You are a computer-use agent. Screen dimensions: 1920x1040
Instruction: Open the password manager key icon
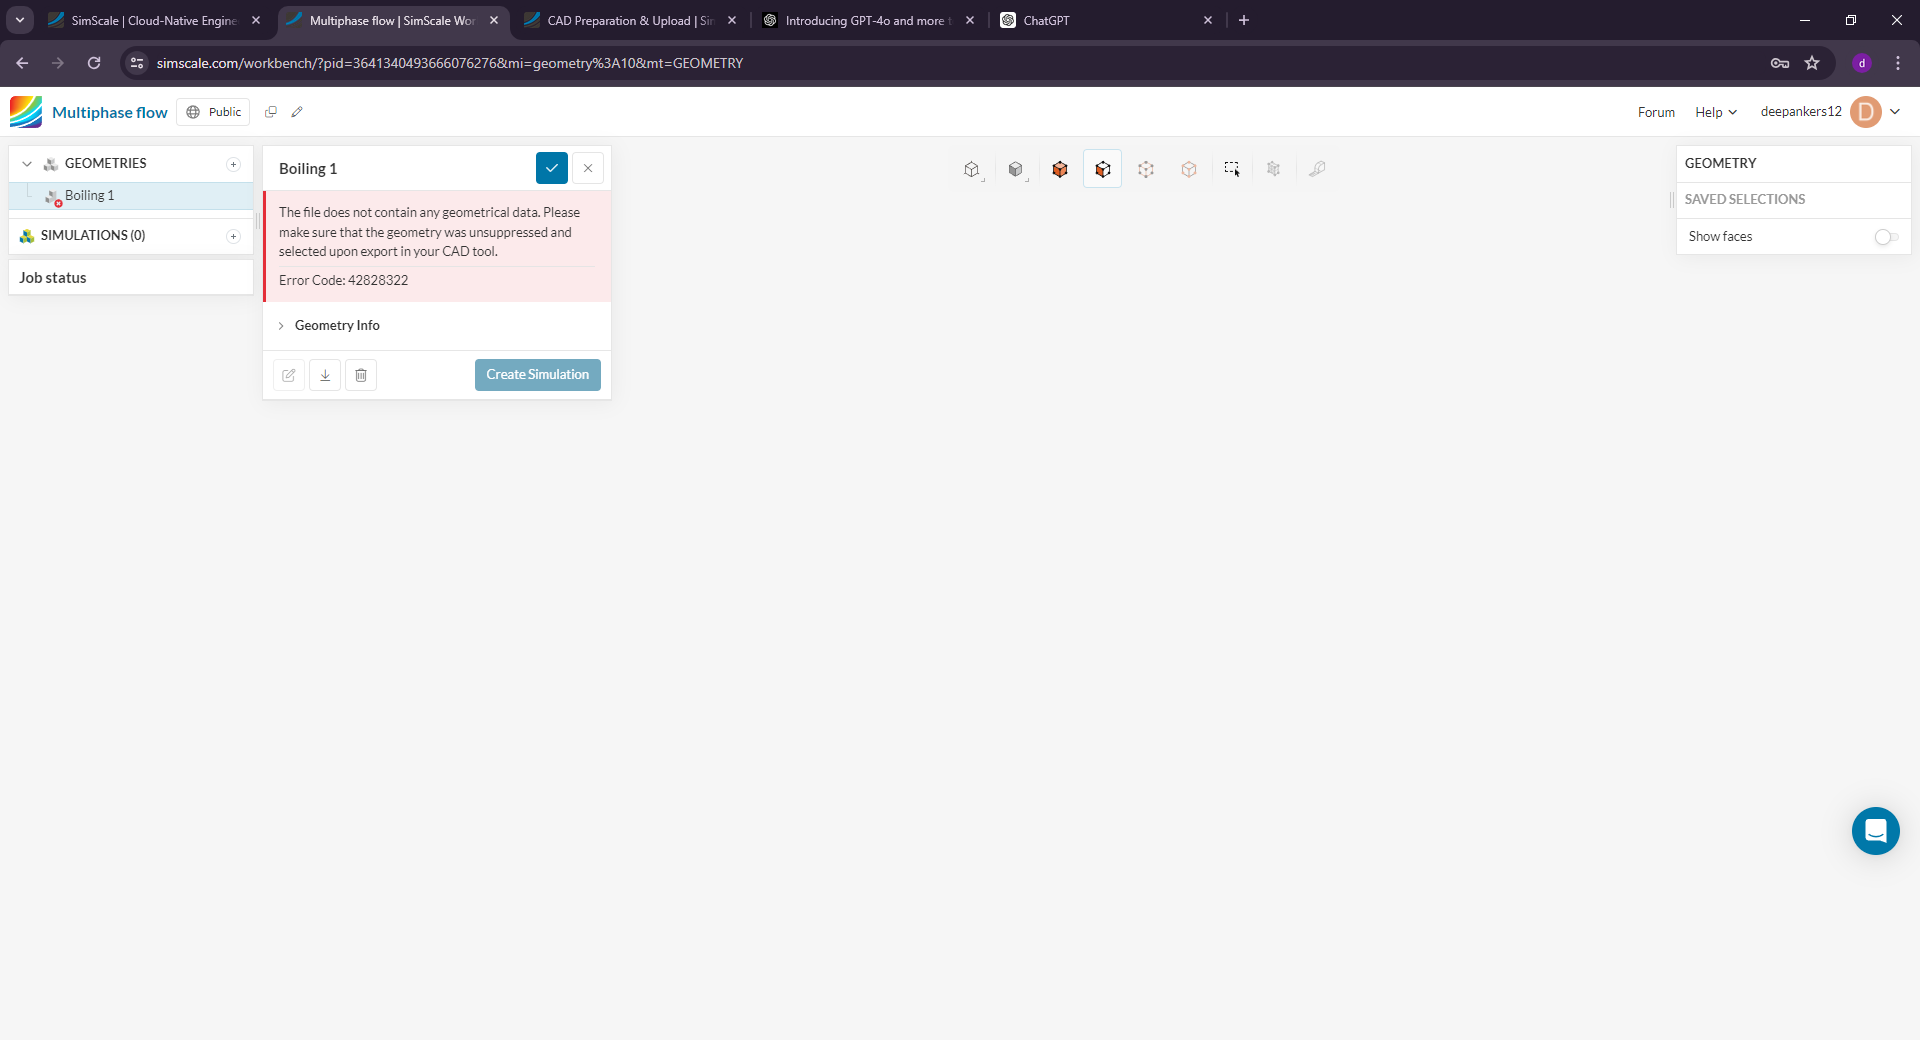click(x=1780, y=63)
